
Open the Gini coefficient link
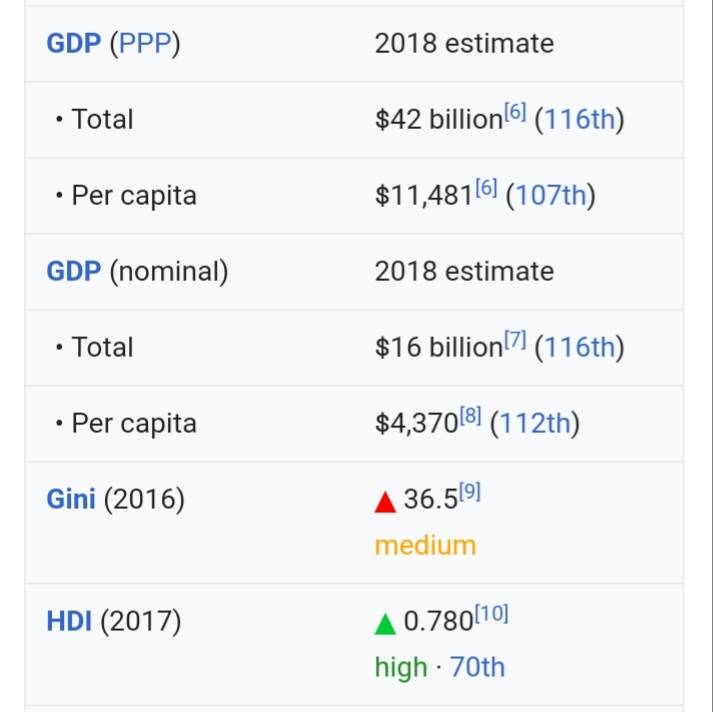[x=71, y=499]
